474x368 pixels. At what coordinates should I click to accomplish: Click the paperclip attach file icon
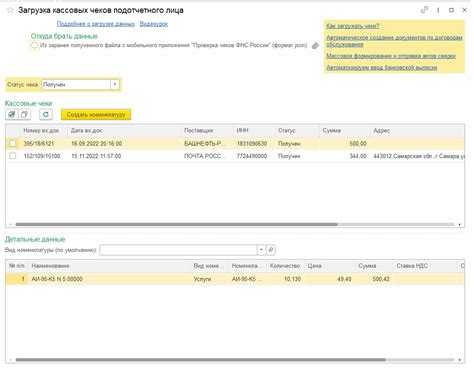pos(315,45)
